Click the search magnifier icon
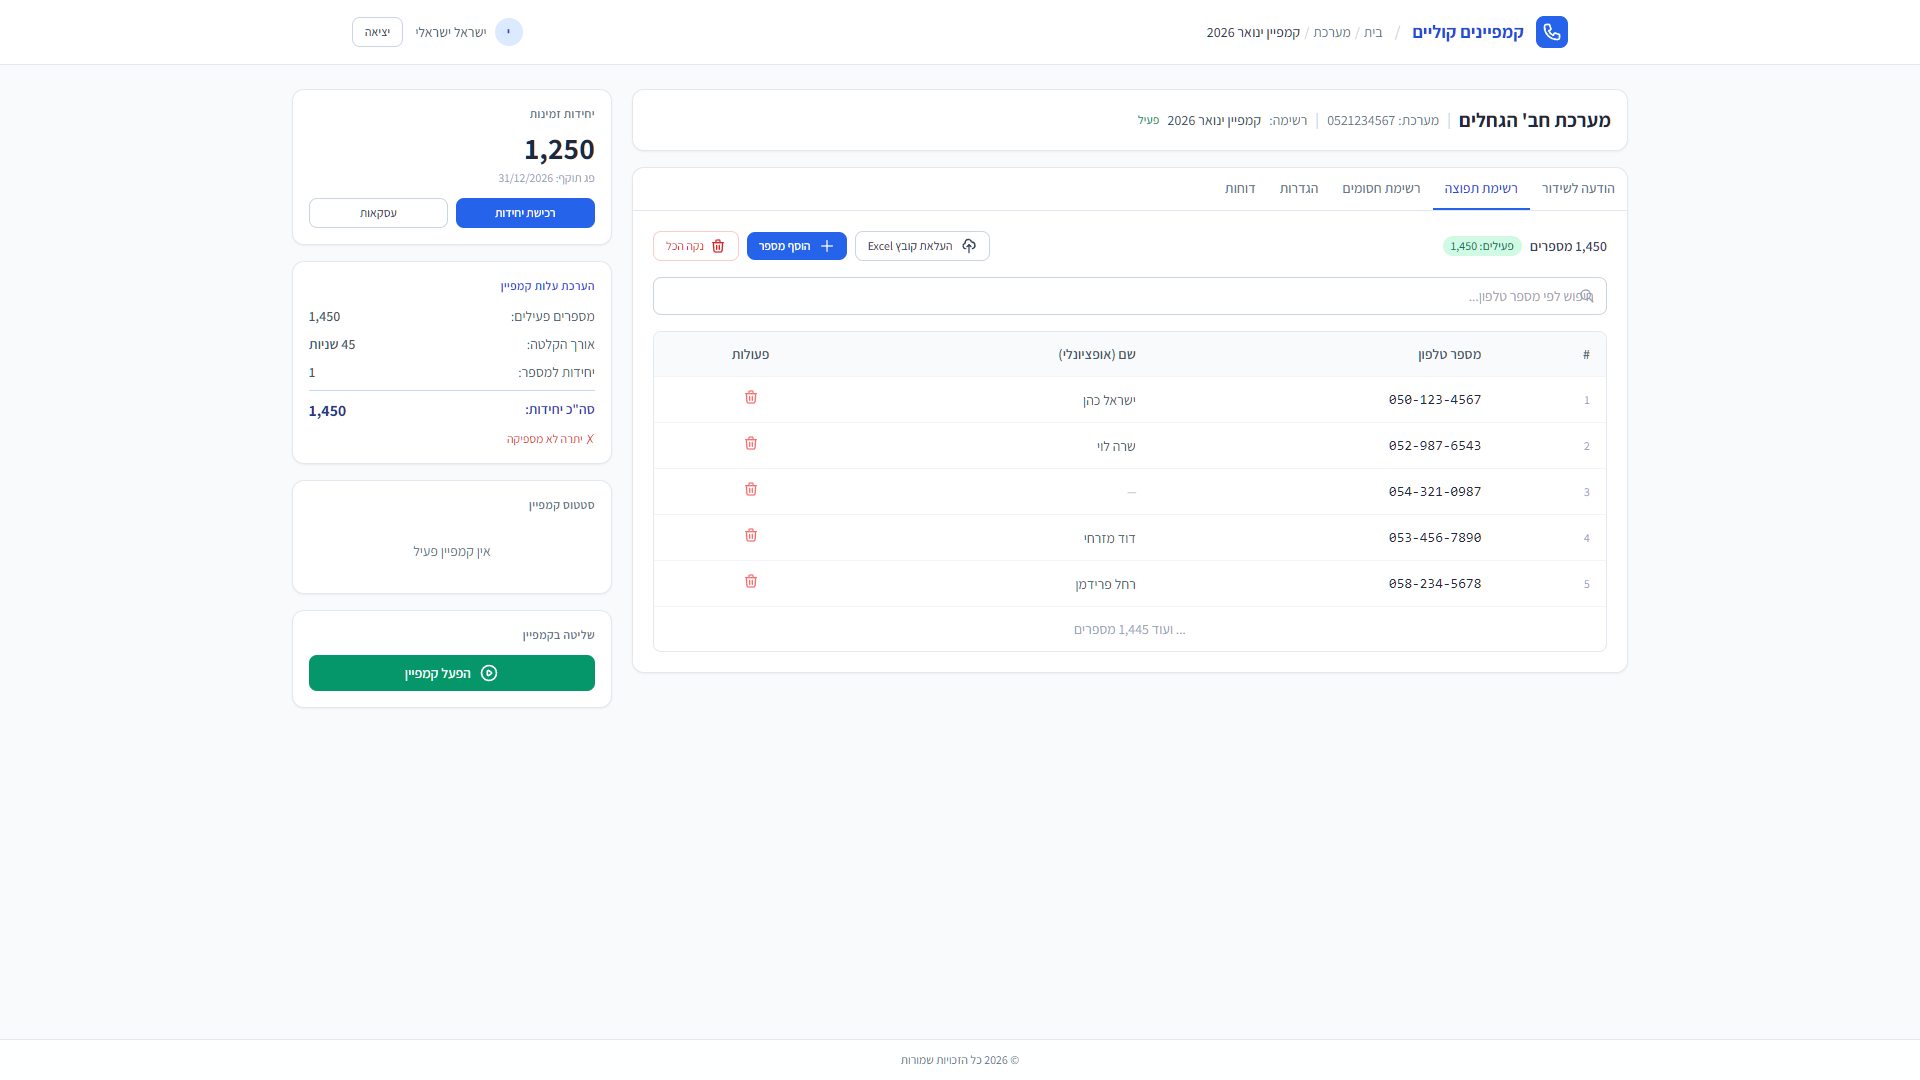1920x1080 pixels. [x=1586, y=296]
